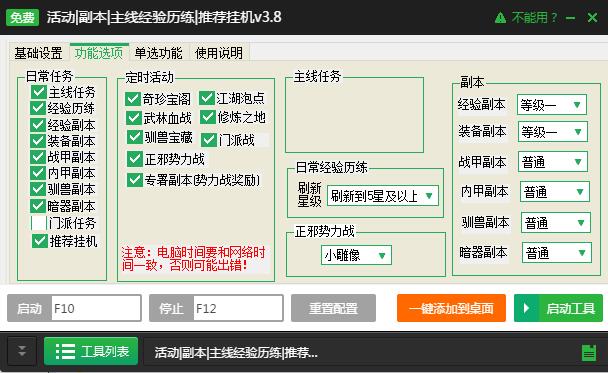The height and width of the screenshot is (373, 608).
Task: Toggle the 战甲副本 daily task checkbox
Action: click(x=38, y=157)
